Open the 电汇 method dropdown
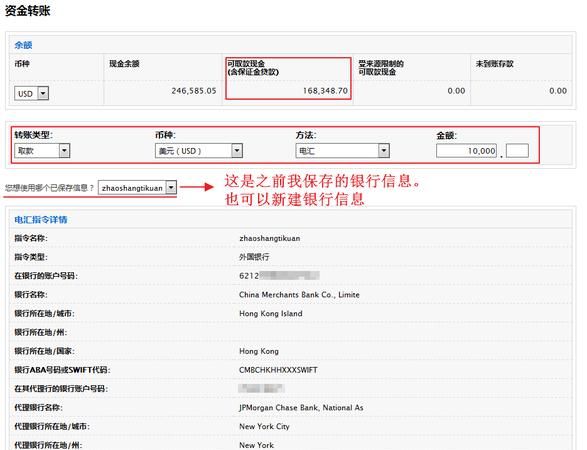Viewport: 587px width, 450px height. [x=343, y=151]
